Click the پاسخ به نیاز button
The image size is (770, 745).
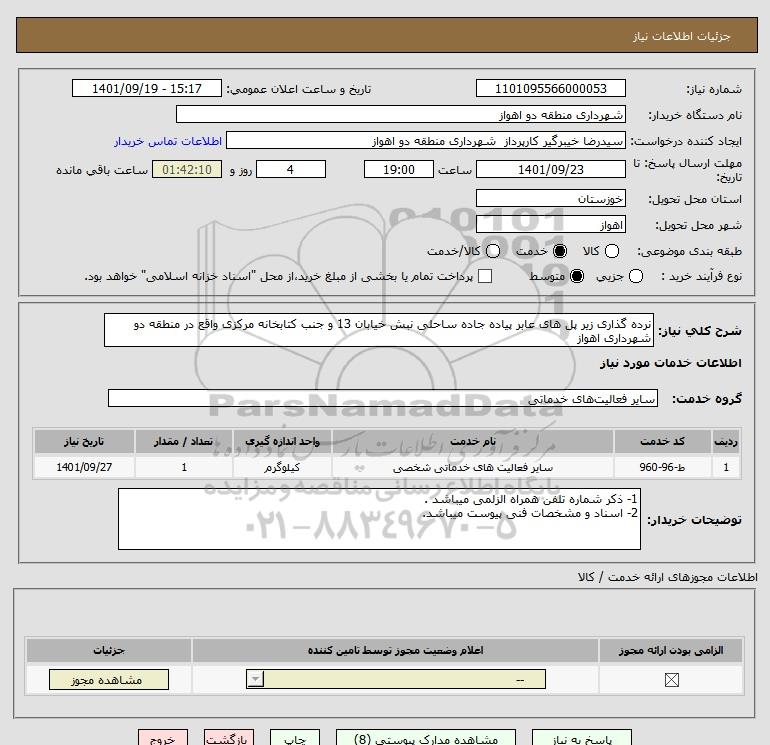click(x=582, y=738)
